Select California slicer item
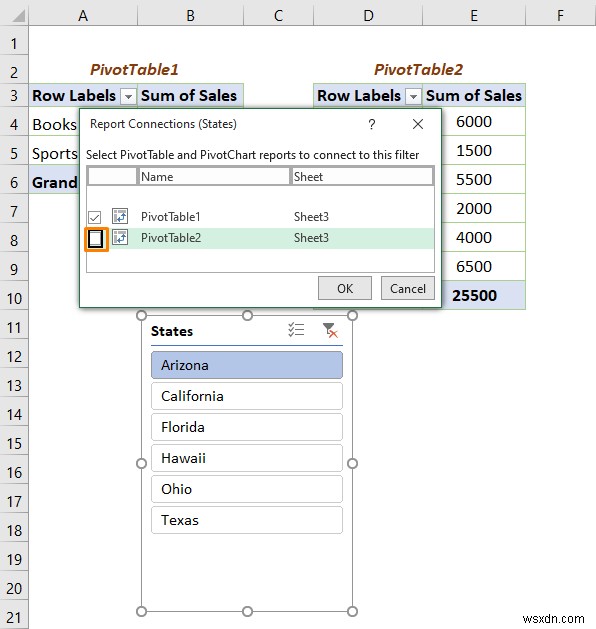The height and width of the screenshot is (629, 596). tap(247, 396)
